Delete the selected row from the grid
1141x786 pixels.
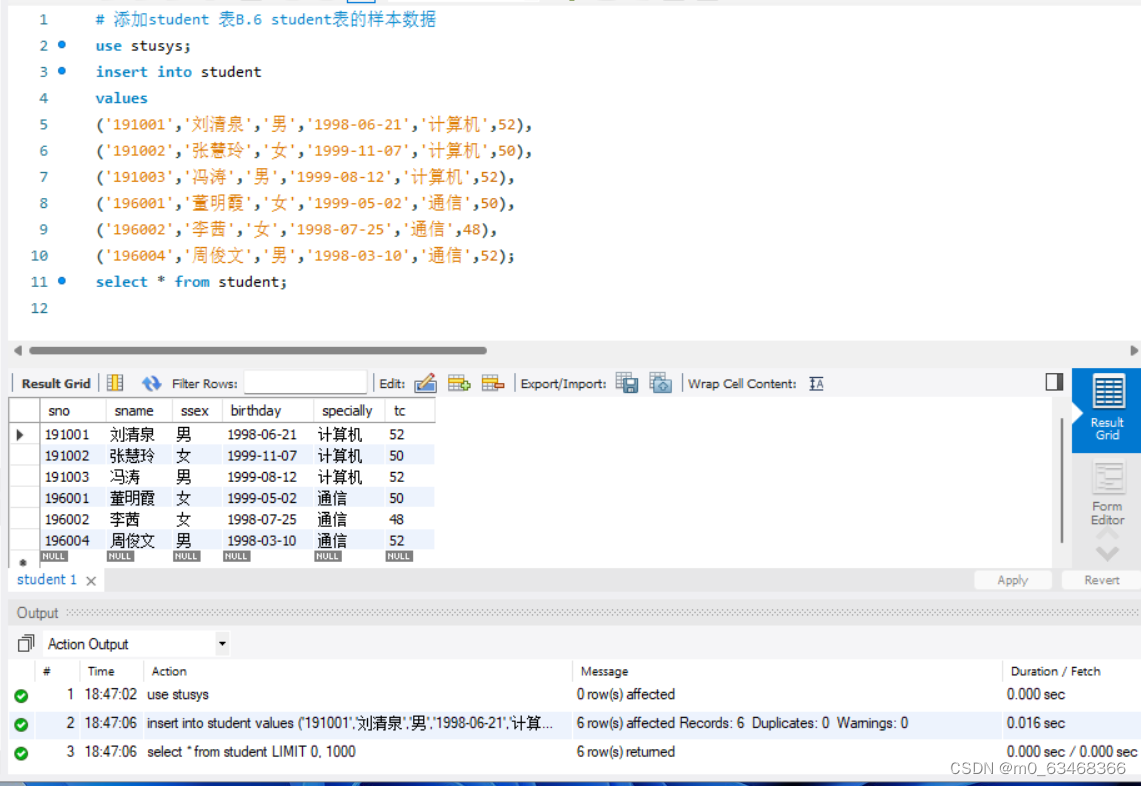490,383
